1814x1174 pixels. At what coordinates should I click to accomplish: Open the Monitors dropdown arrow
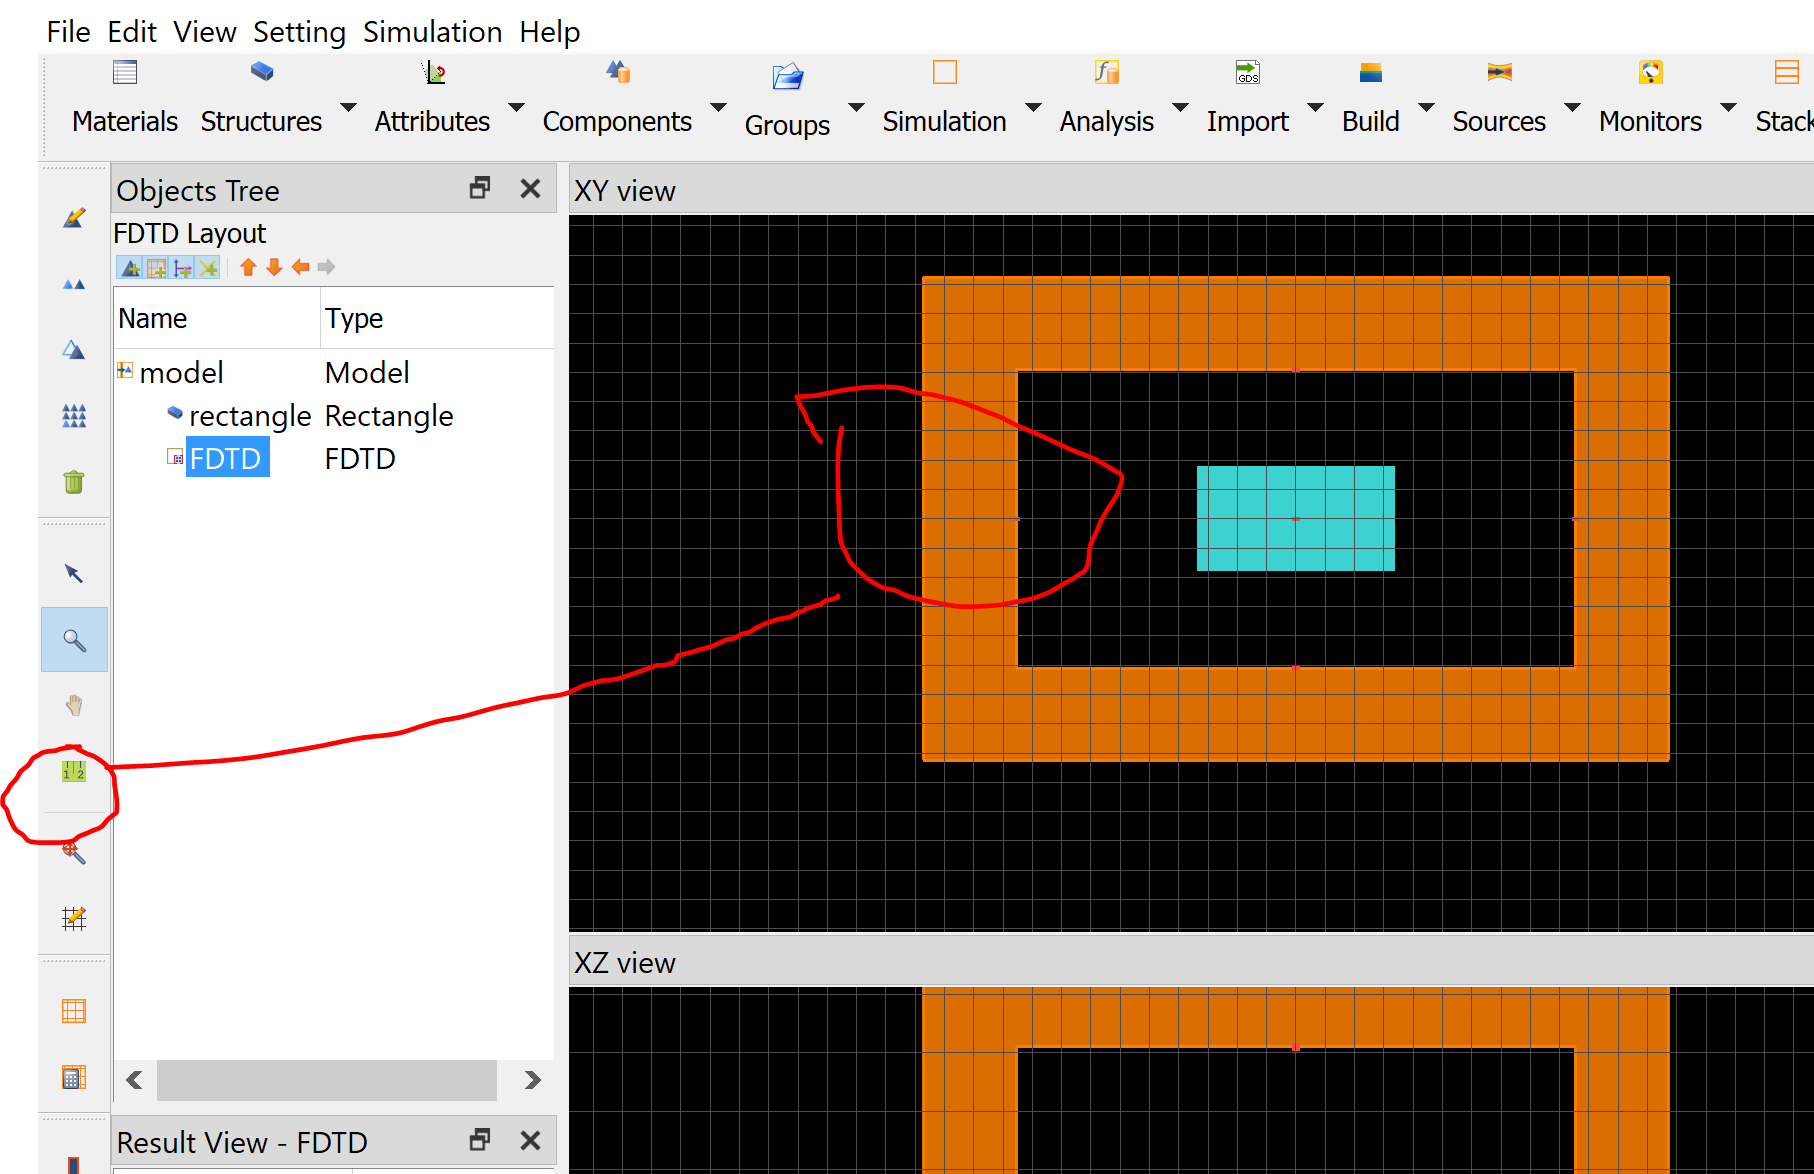coord(1728,107)
